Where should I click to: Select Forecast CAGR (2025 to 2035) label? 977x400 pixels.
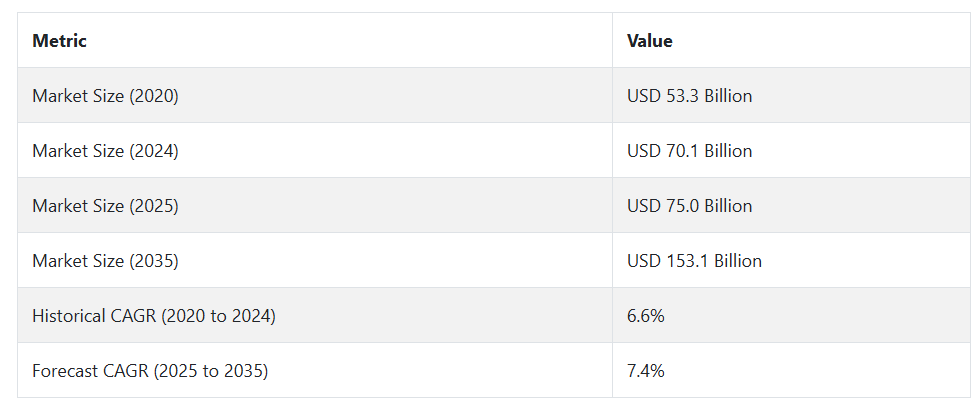coord(150,371)
